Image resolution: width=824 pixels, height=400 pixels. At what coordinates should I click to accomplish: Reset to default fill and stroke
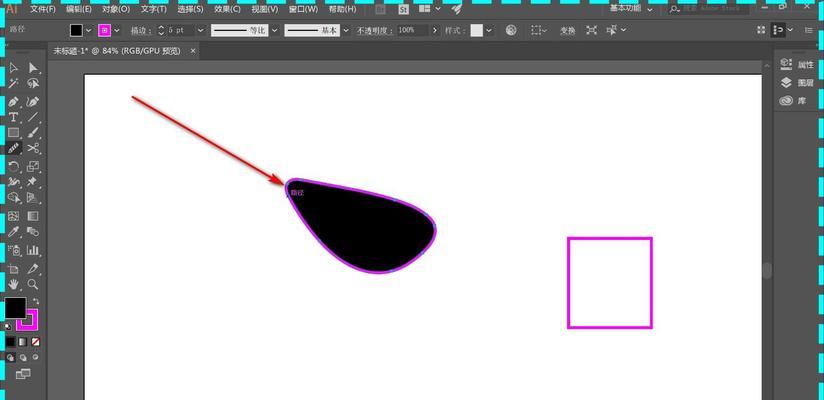point(8,326)
